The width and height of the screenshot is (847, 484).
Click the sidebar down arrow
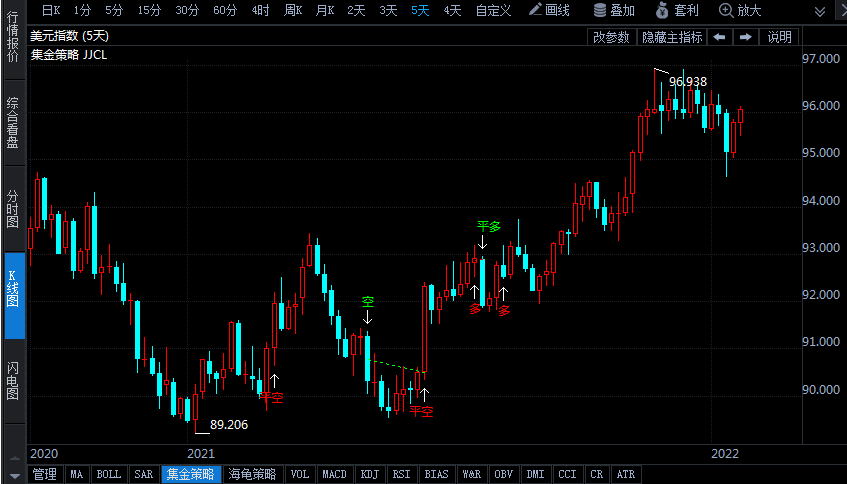tap(15, 476)
